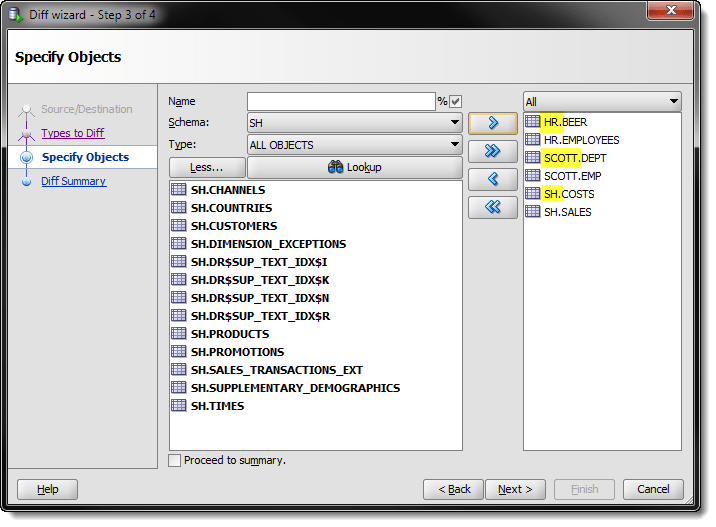This screenshot has height=527, width=716.
Task: Select SH.TIMES row text
Action: coord(217,406)
